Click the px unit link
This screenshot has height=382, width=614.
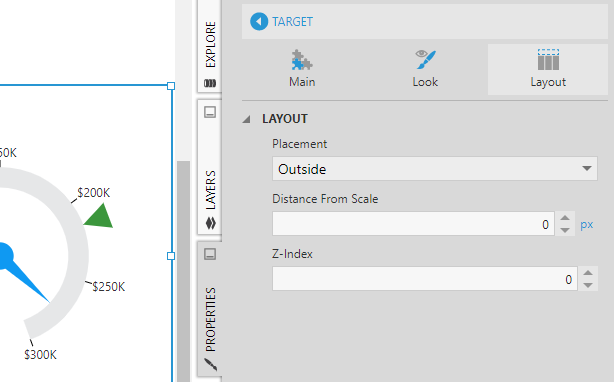[x=586, y=224]
